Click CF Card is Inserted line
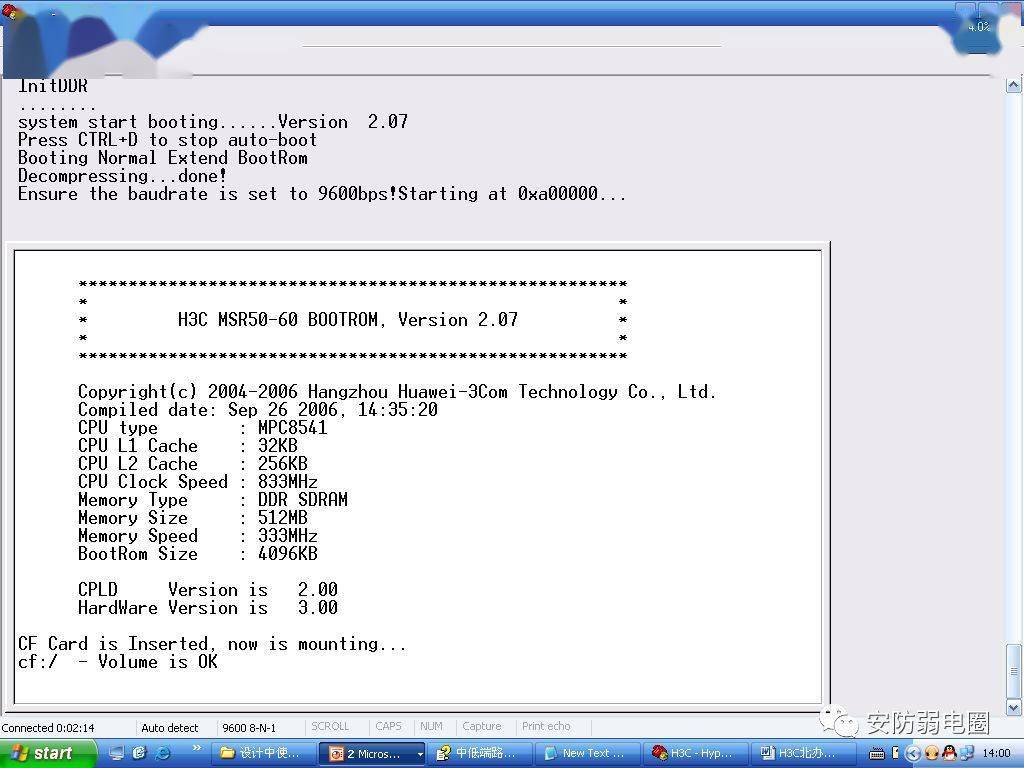Screen dimensions: 1024x768 point(212,644)
